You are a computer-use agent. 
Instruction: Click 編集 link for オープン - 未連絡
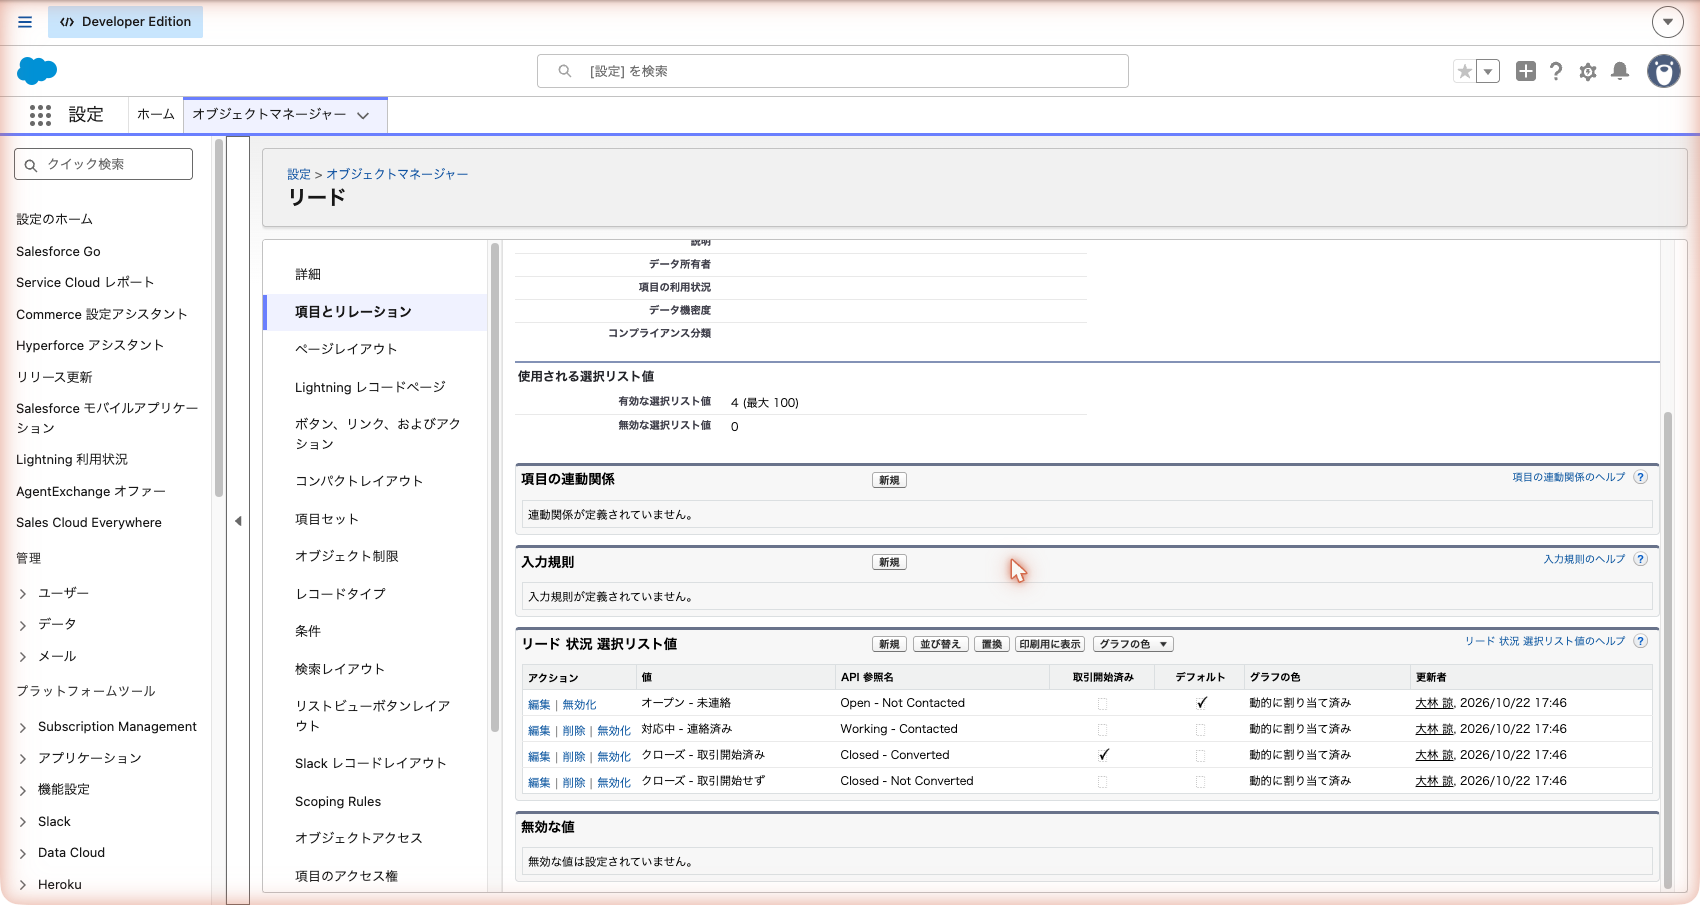[539, 705]
